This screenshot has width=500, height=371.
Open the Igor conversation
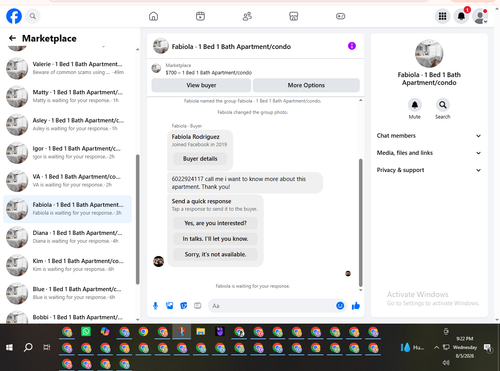click(67, 153)
